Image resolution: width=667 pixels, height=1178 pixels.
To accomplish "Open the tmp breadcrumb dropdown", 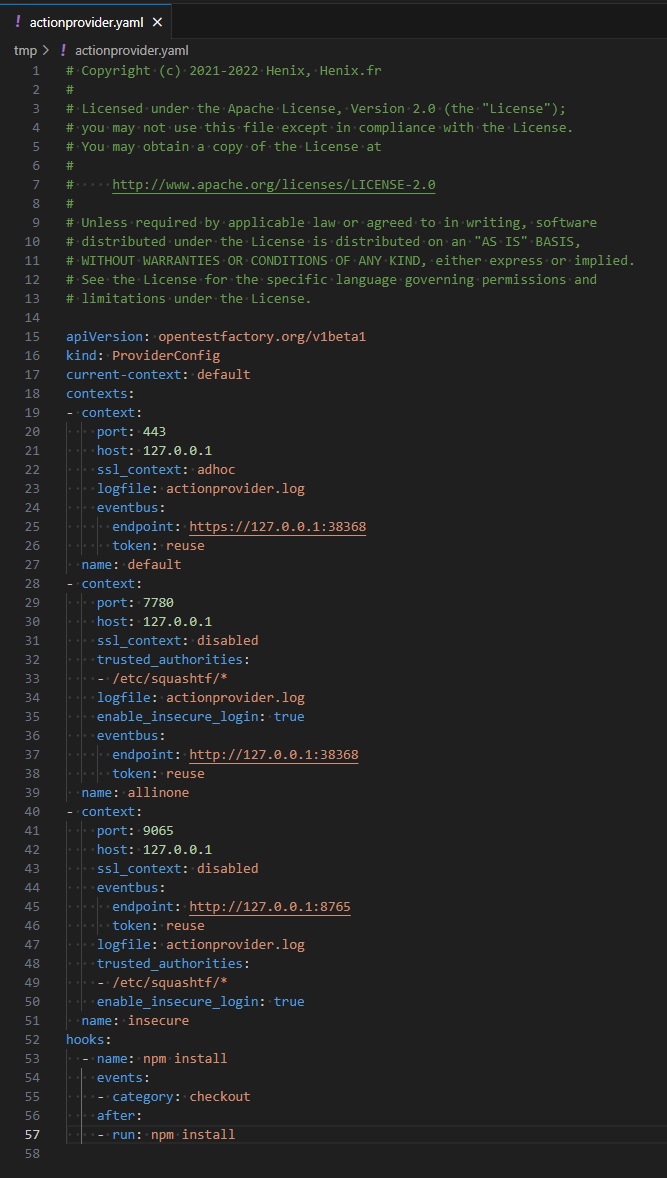I will [x=22, y=50].
